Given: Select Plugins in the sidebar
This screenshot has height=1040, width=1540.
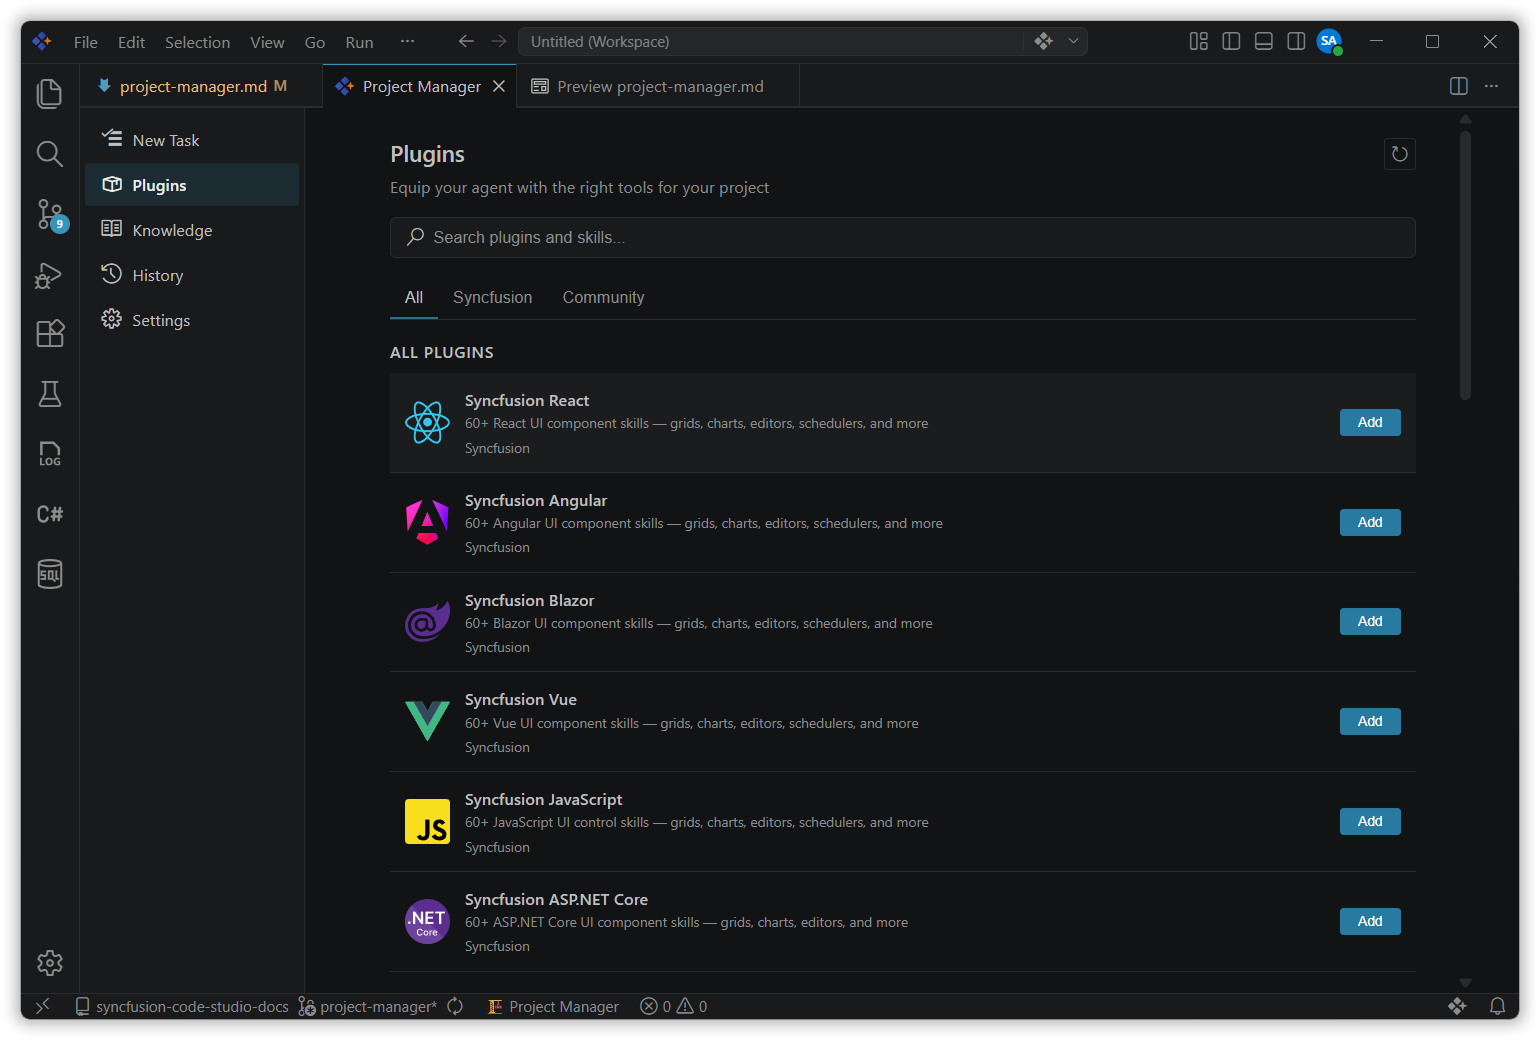Looking at the screenshot, I should click(x=192, y=185).
